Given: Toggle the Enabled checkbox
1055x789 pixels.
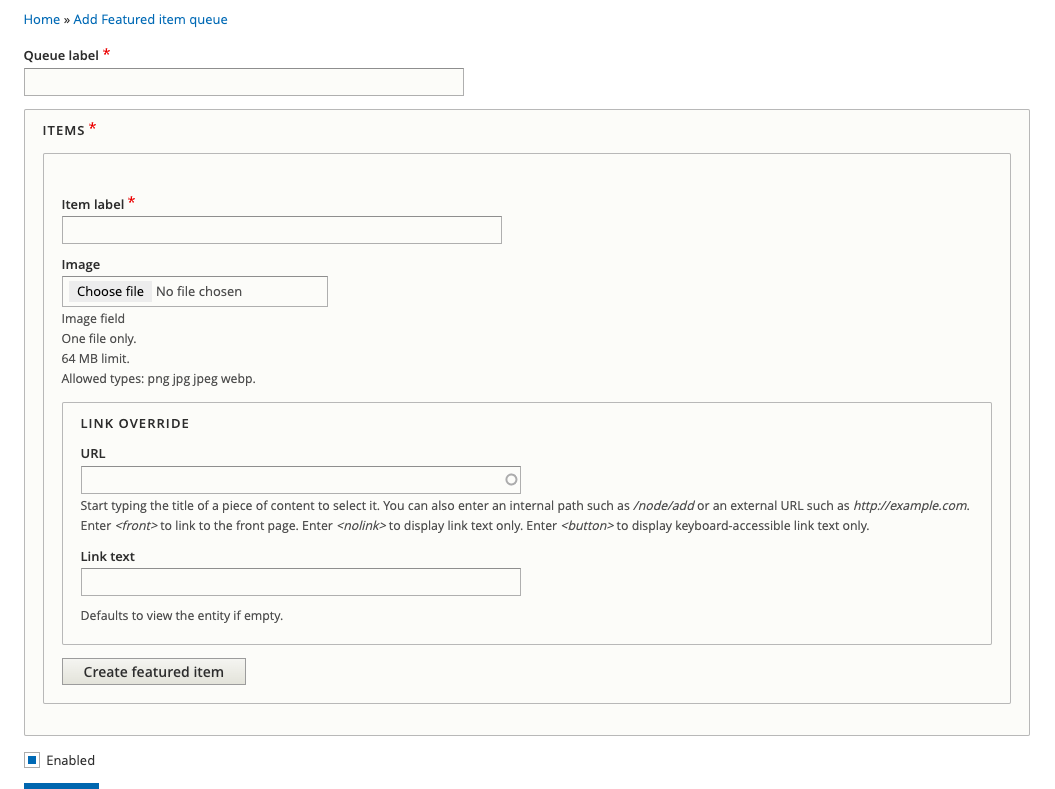Looking at the screenshot, I should pyautogui.click(x=32, y=760).
